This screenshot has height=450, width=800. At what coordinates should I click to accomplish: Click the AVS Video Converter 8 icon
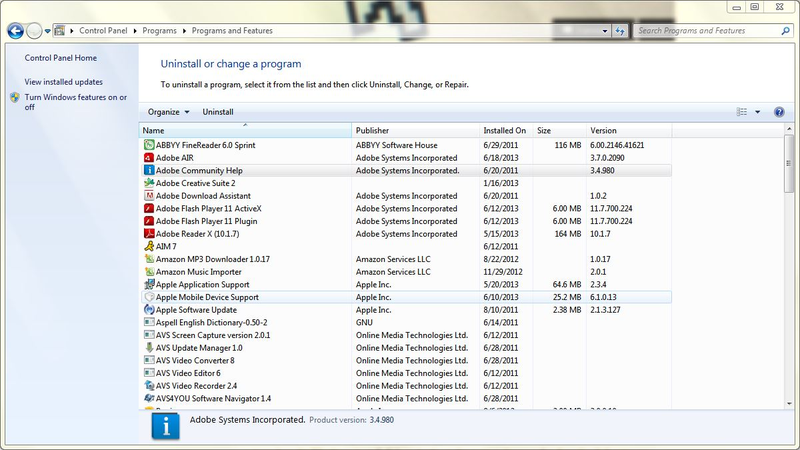pos(149,360)
